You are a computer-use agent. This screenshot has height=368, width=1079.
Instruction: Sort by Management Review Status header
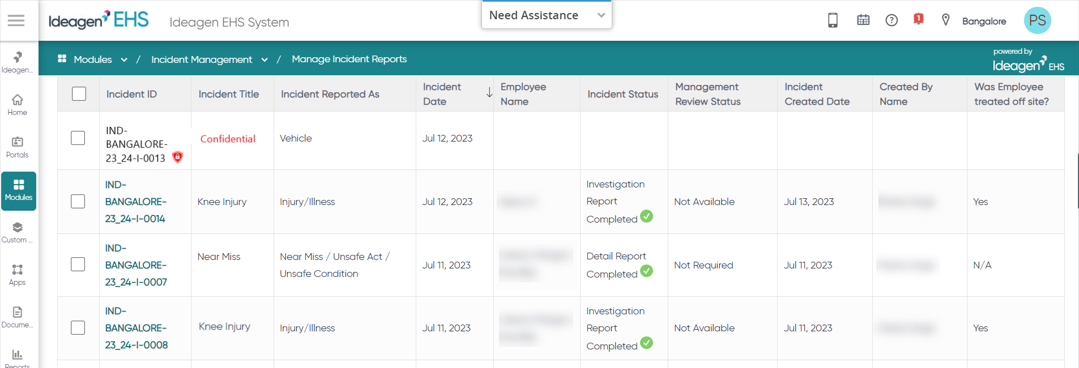click(707, 94)
